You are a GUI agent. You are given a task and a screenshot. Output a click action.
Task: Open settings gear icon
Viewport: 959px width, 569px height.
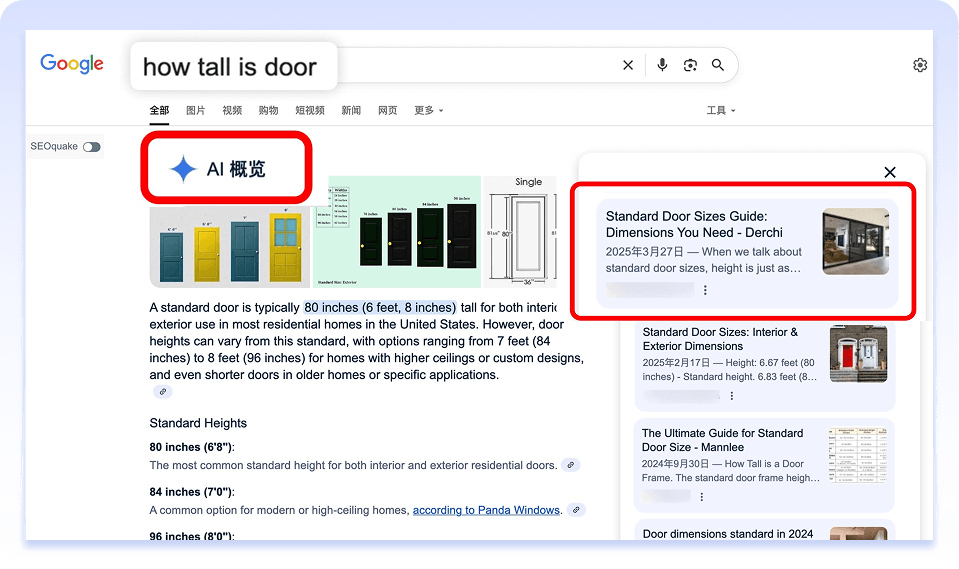(x=920, y=65)
